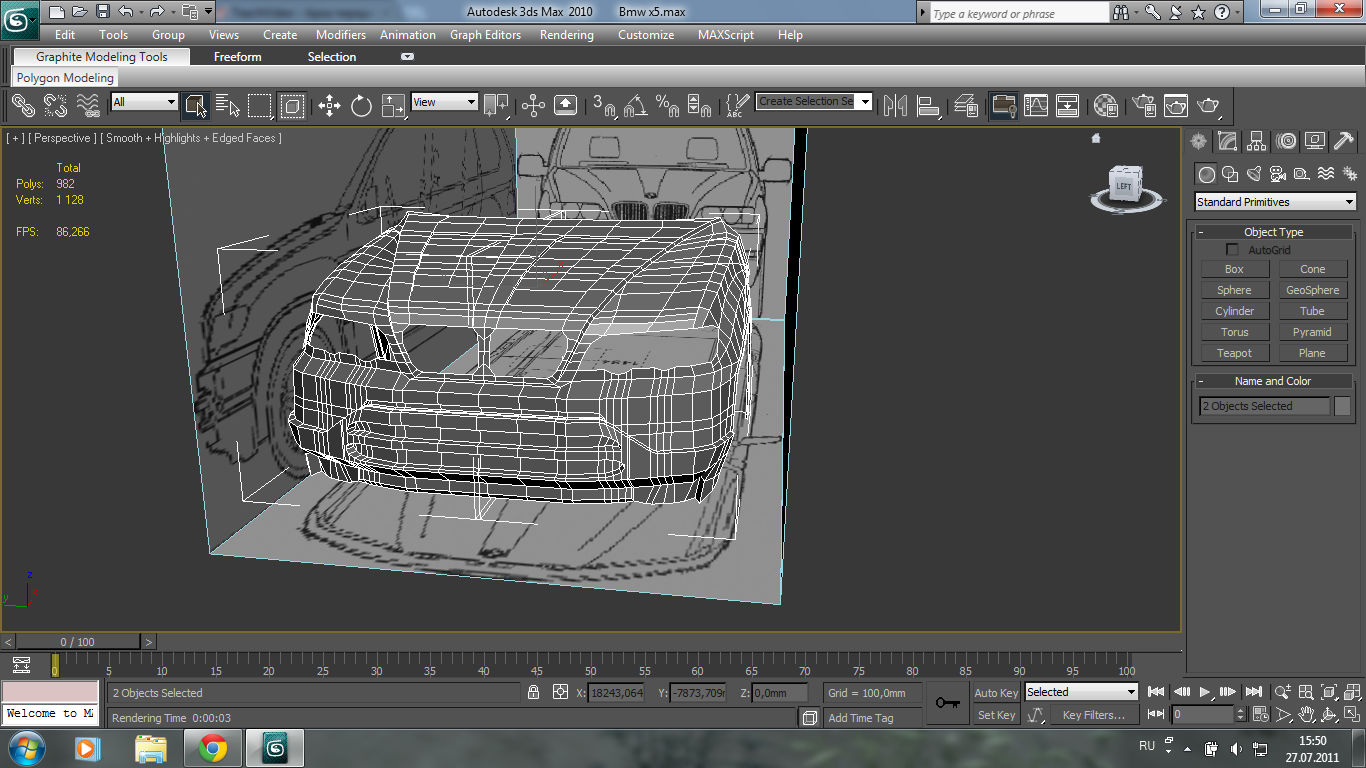
Task: Play the animation
Action: point(1205,692)
